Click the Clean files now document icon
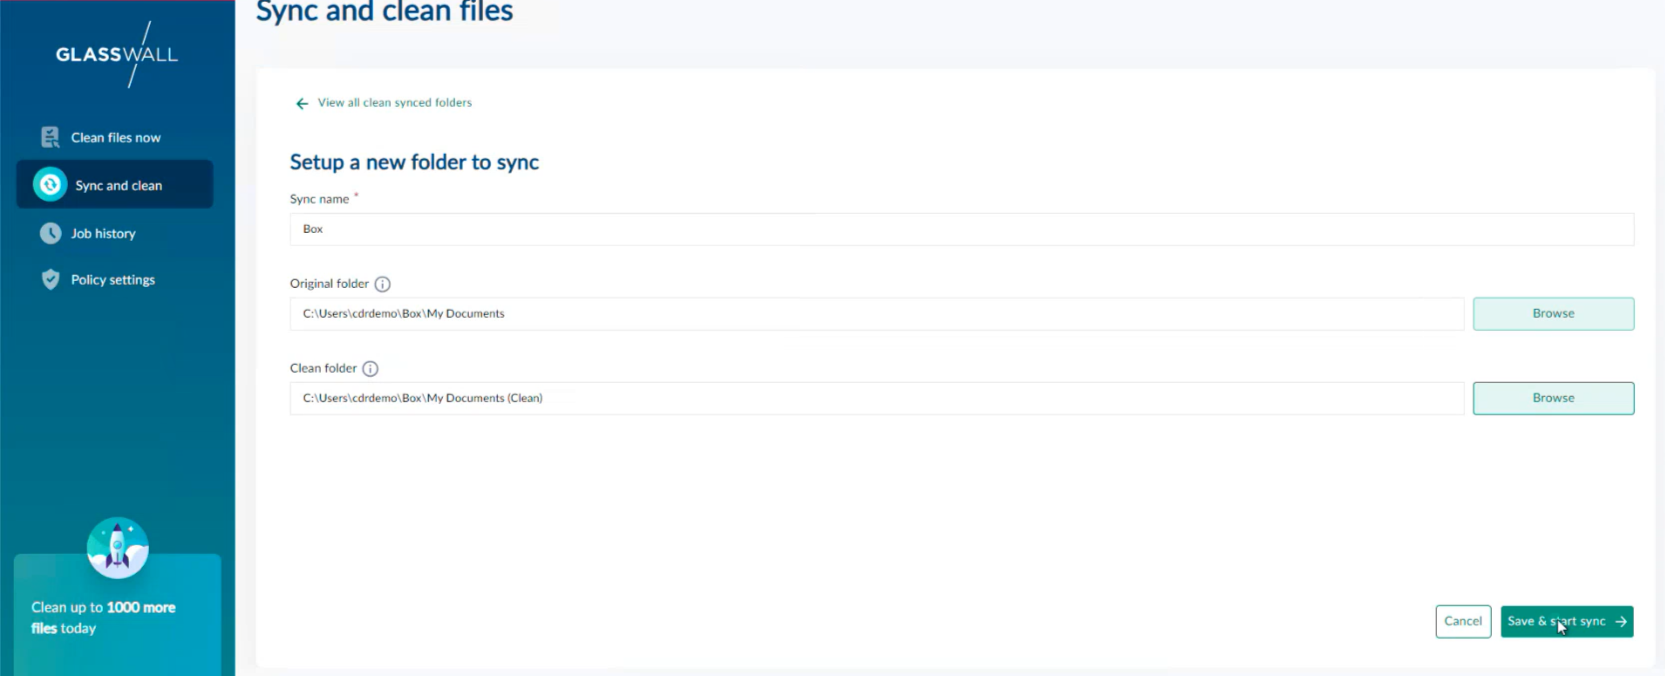This screenshot has height=676, width=1665. pyautogui.click(x=50, y=137)
